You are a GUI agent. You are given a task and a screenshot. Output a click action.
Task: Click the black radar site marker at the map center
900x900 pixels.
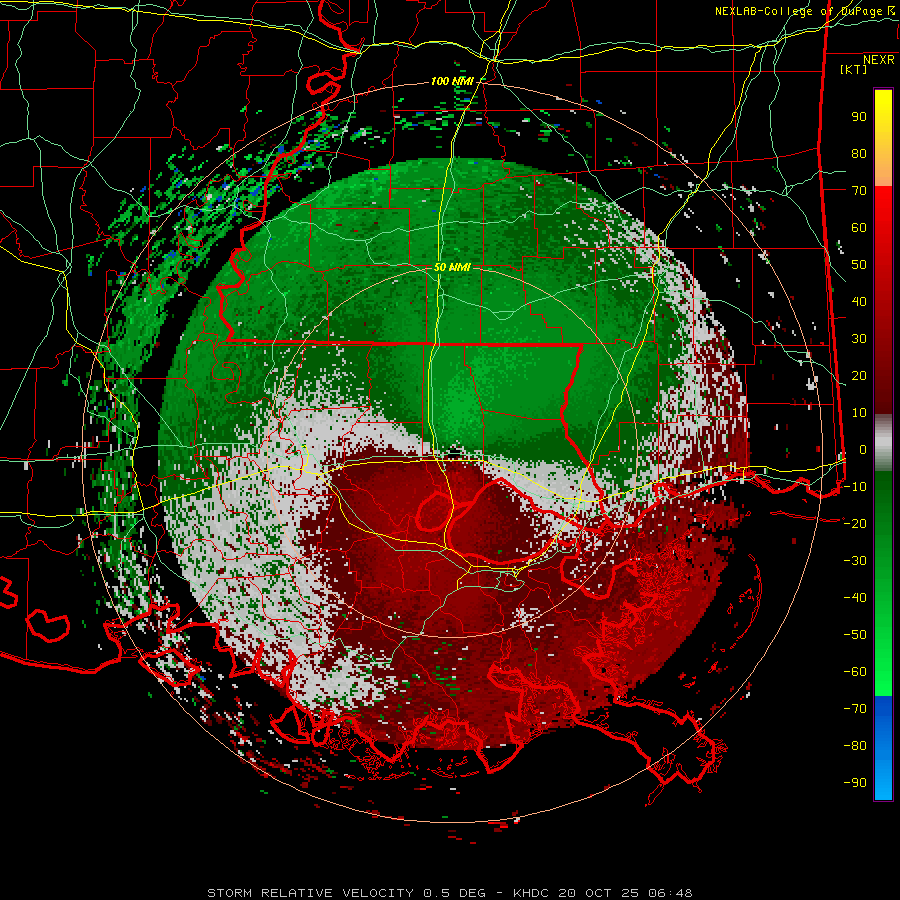pos(453,453)
